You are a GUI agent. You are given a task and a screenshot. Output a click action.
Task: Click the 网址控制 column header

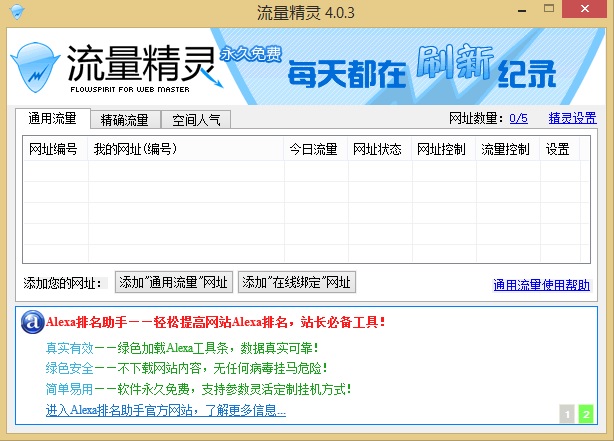443,149
